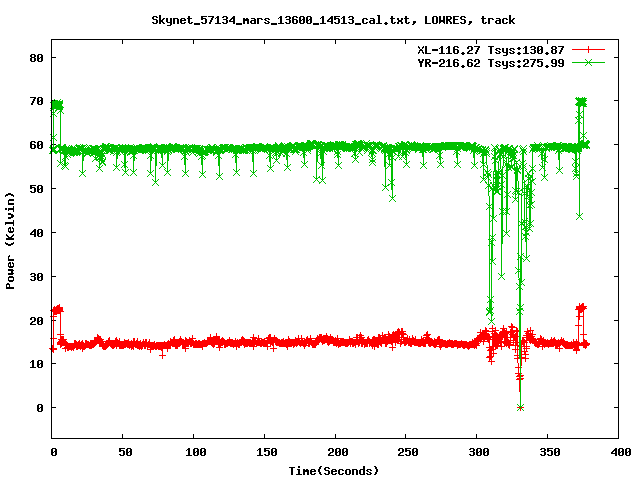640x480 pixels.
Task: Click y-axis tick label 60
Action: tap(36, 145)
